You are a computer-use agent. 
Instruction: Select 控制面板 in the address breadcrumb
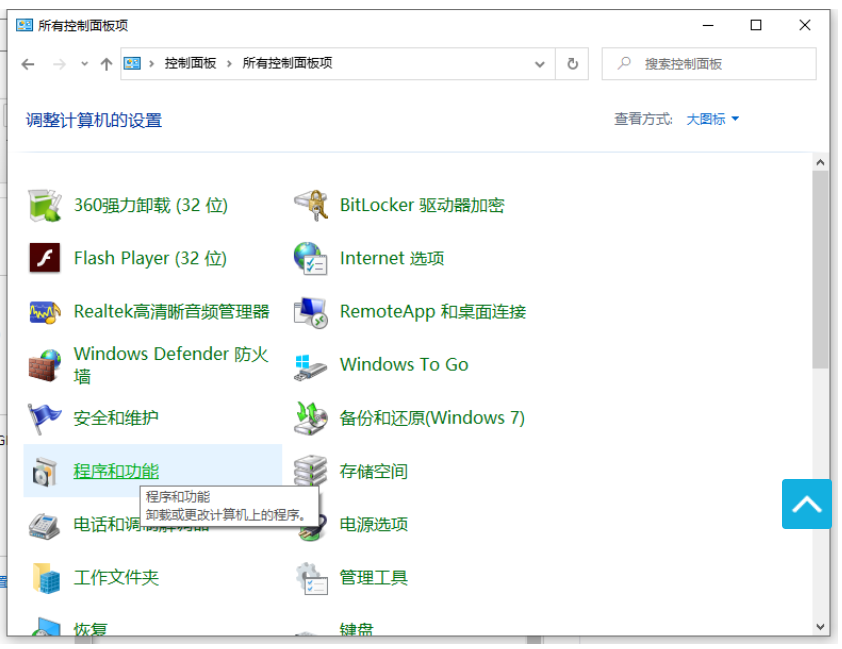tap(190, 63)
